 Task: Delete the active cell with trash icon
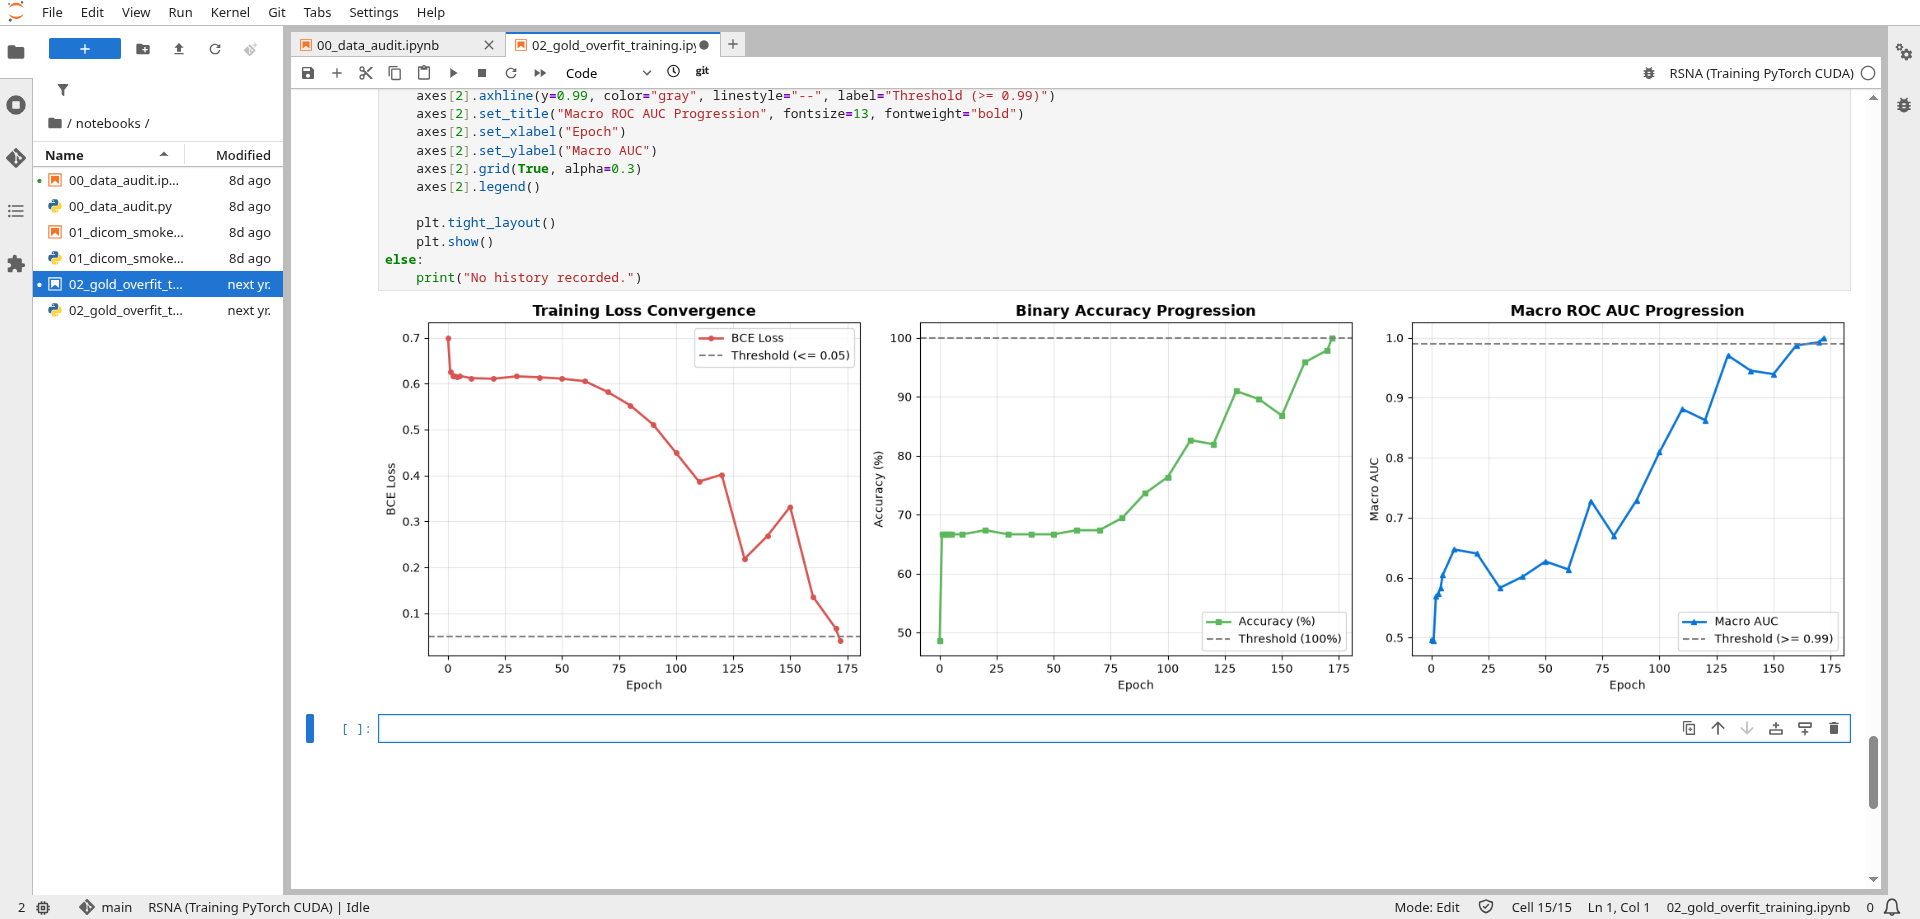(1834, 728)
